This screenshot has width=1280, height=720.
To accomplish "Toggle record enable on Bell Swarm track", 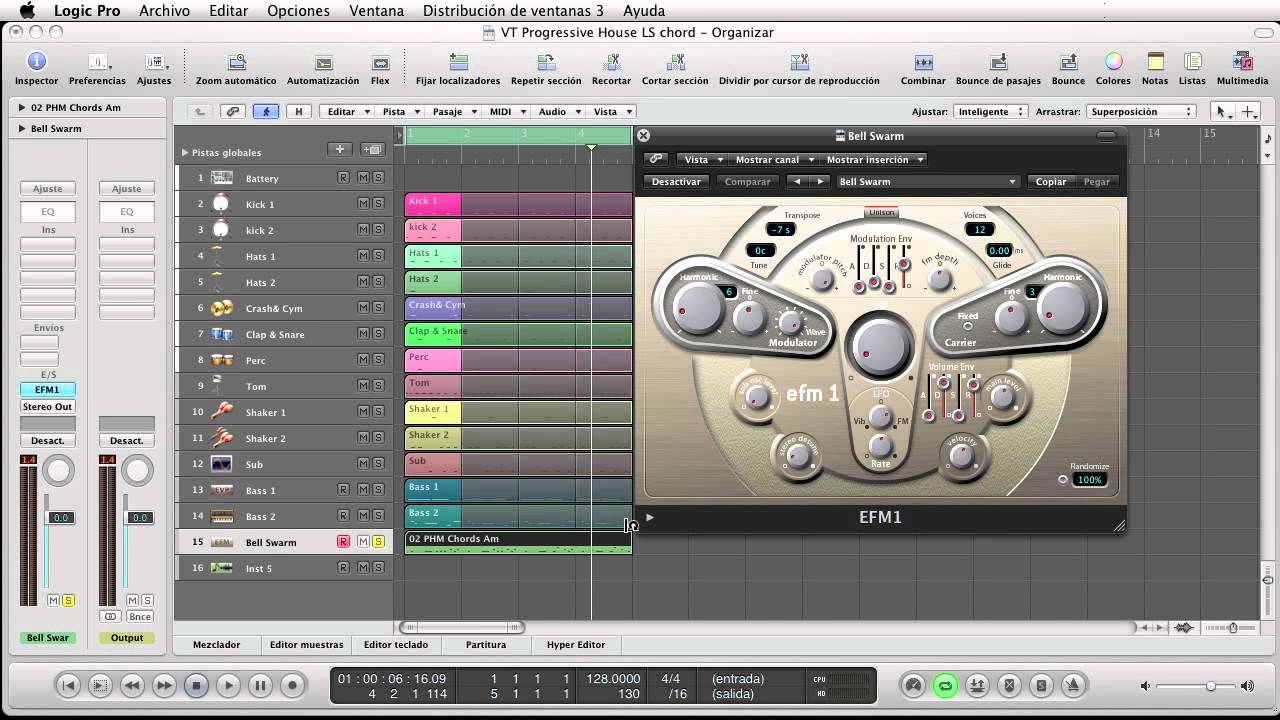I will tap(343, 542).
